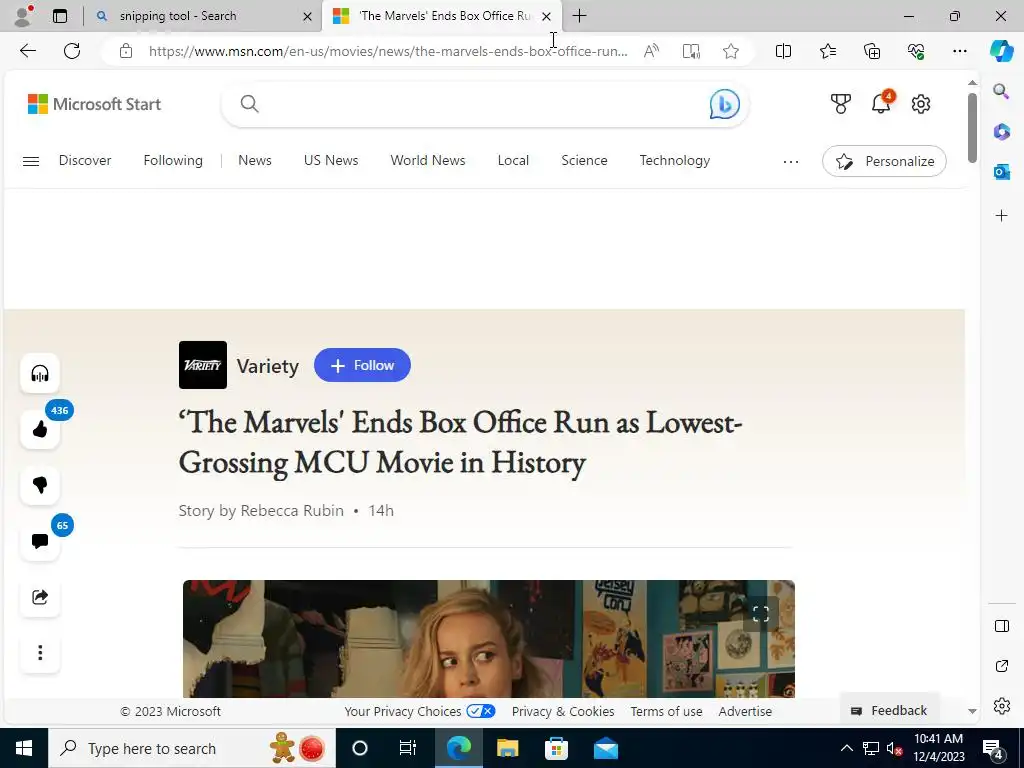Viewport: 1024px width, 768px height.
Task: Open the tab actions menu icon
Action: [60, 16]
